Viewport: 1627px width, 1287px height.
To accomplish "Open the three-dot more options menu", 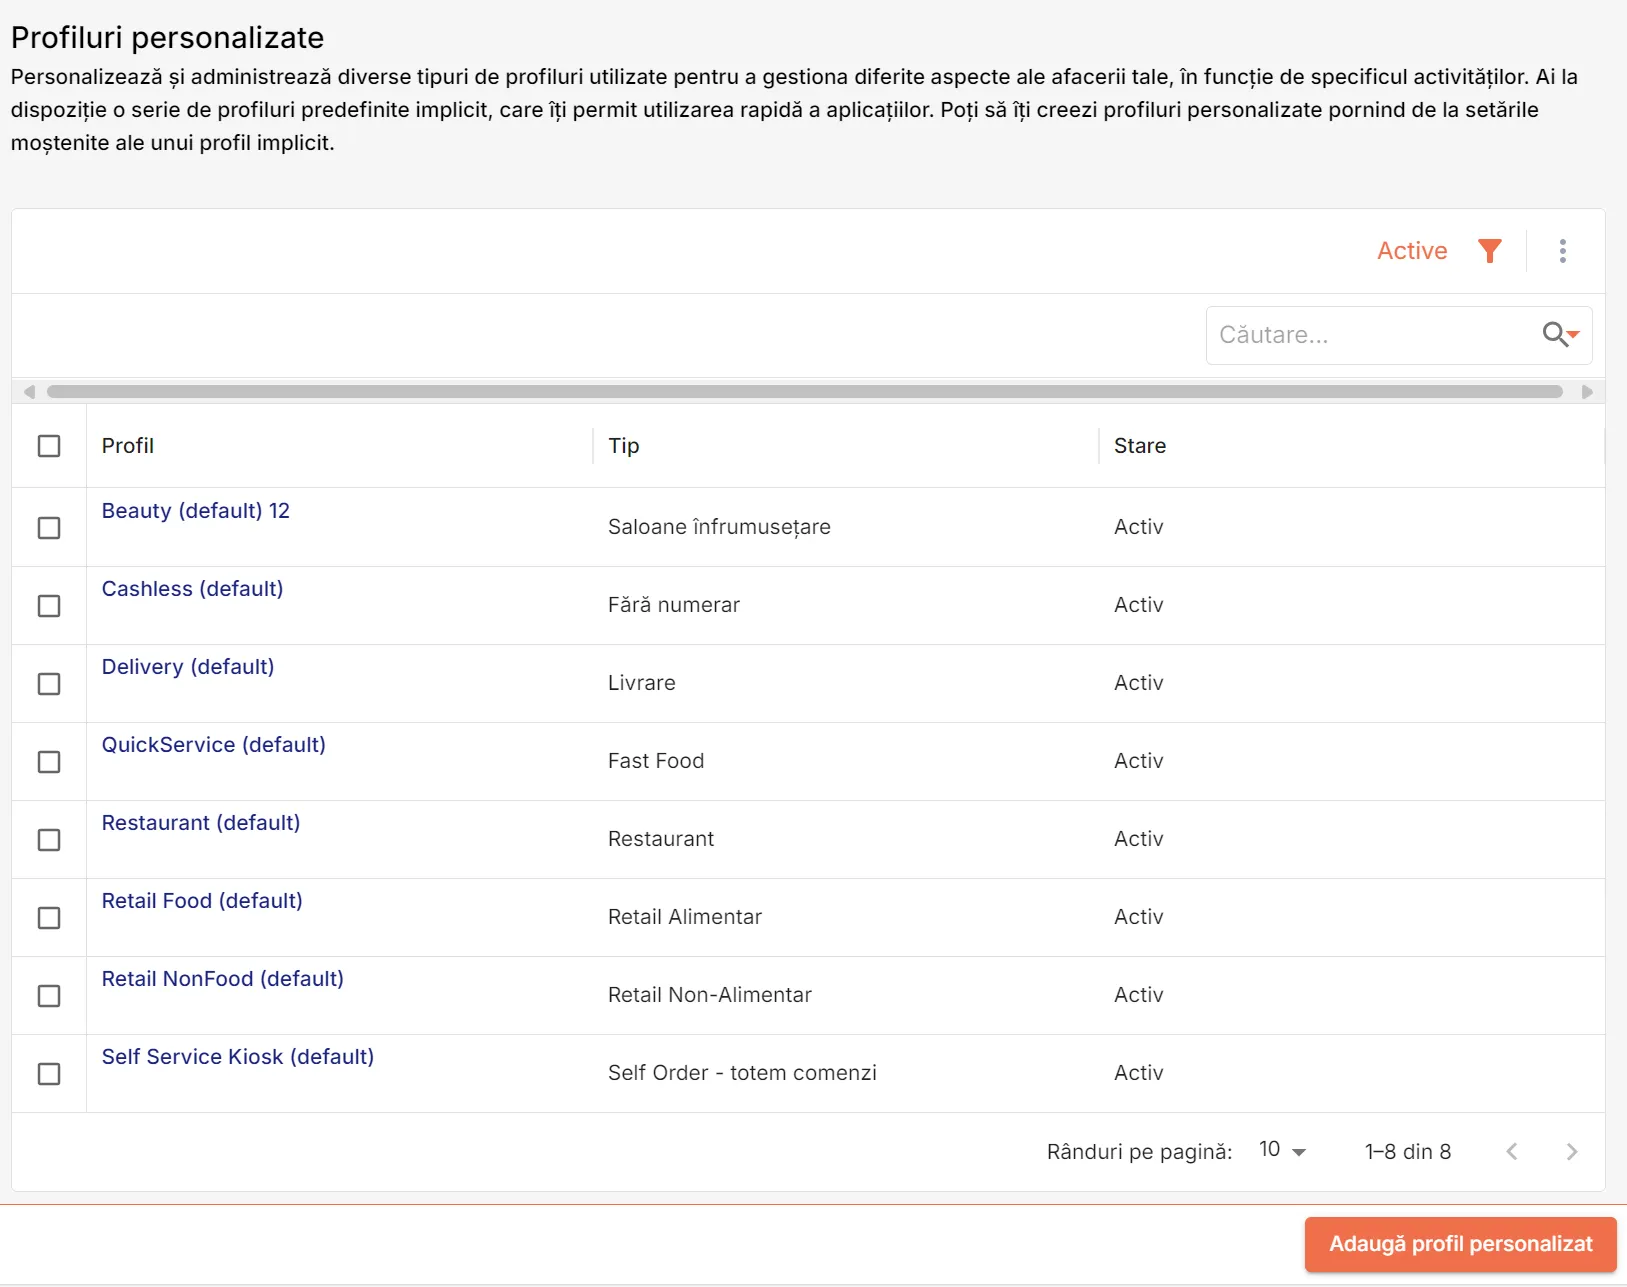I will point(1563,251).
